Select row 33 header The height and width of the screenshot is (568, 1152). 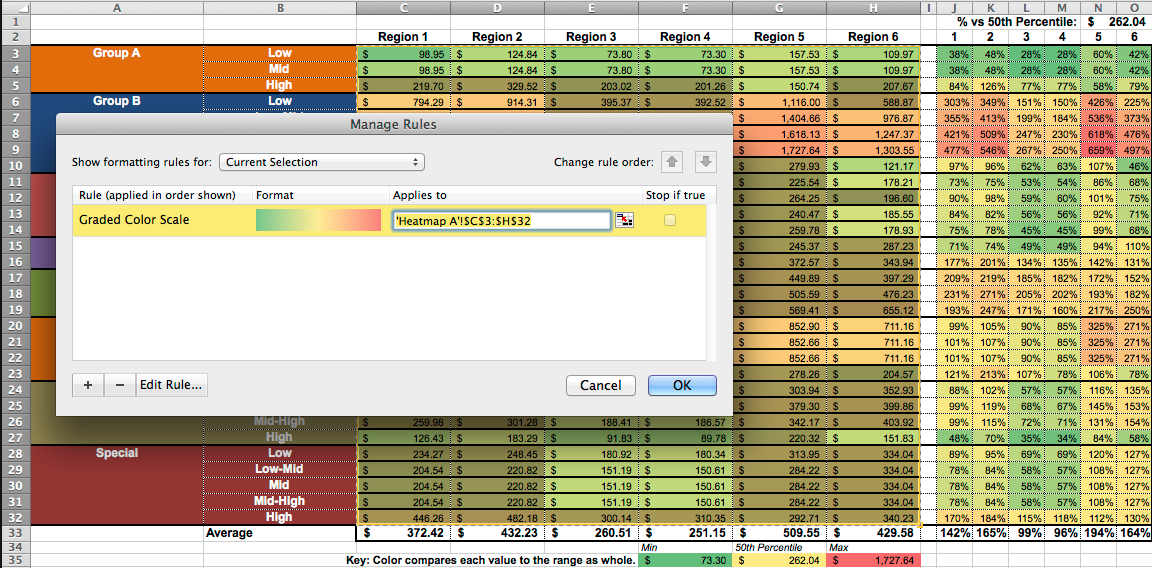point(15,533)
